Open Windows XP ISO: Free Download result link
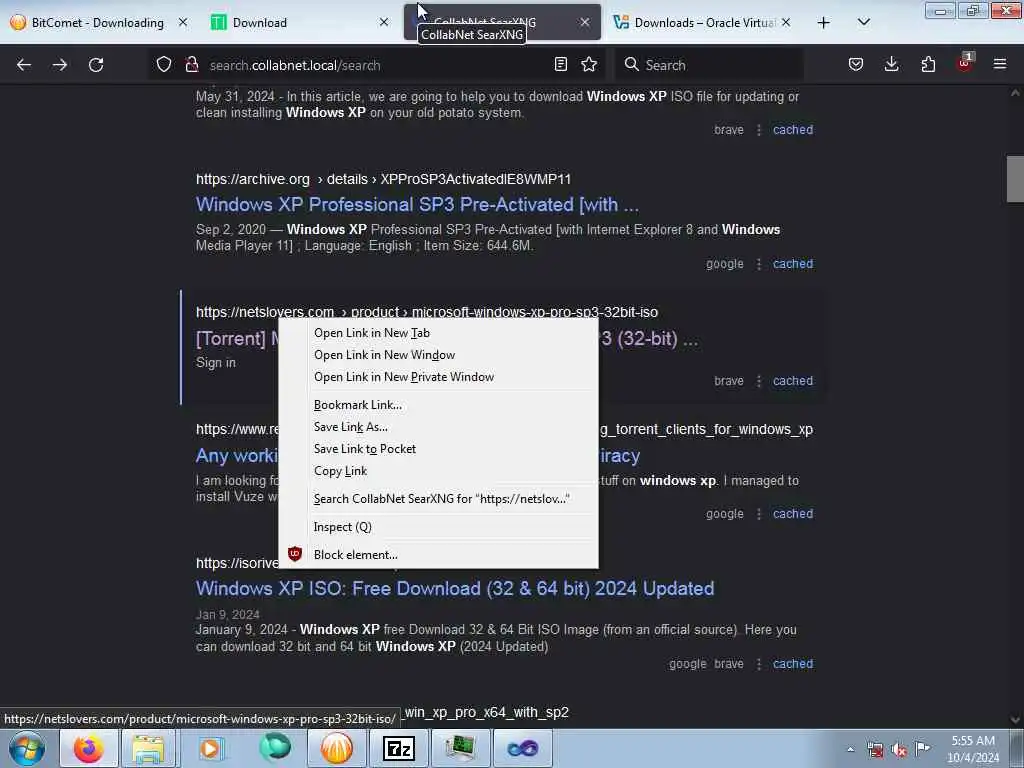 tap(455, 588)
